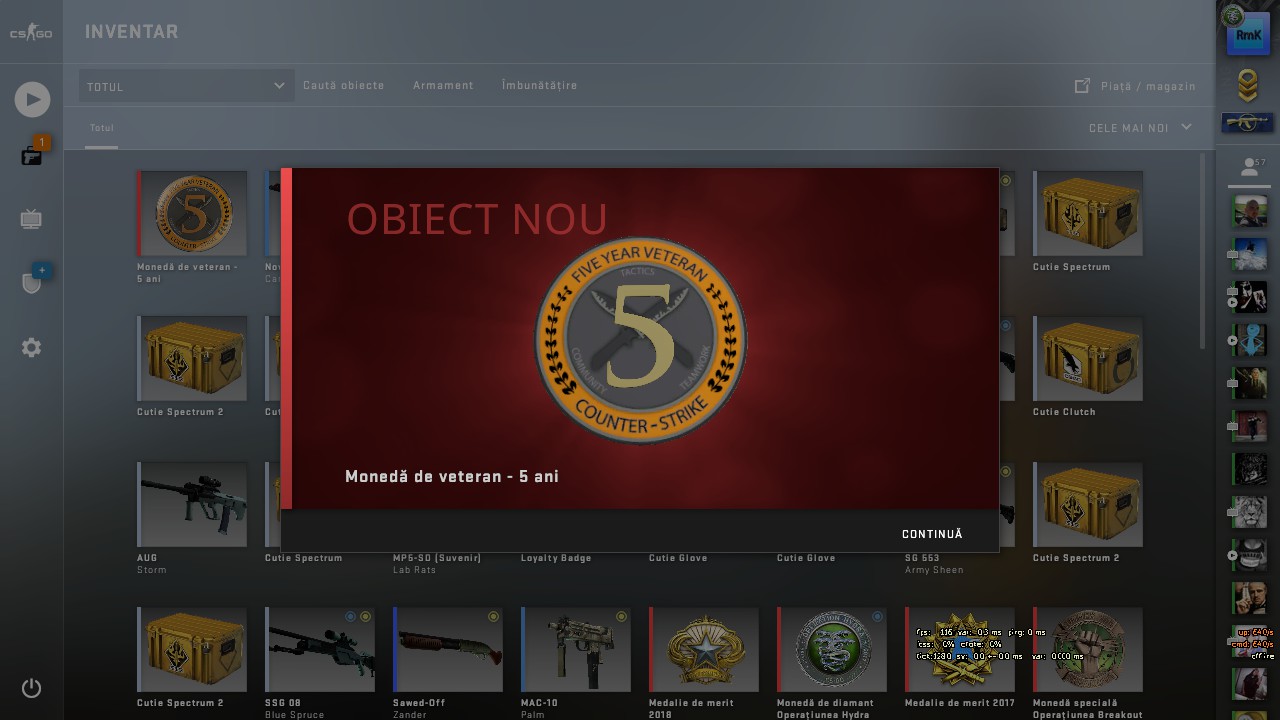Click the MP5-SD (Souvenir) item label
Image resolution: width=1280 pixels, height=720 pixels.
pos(437,558)
